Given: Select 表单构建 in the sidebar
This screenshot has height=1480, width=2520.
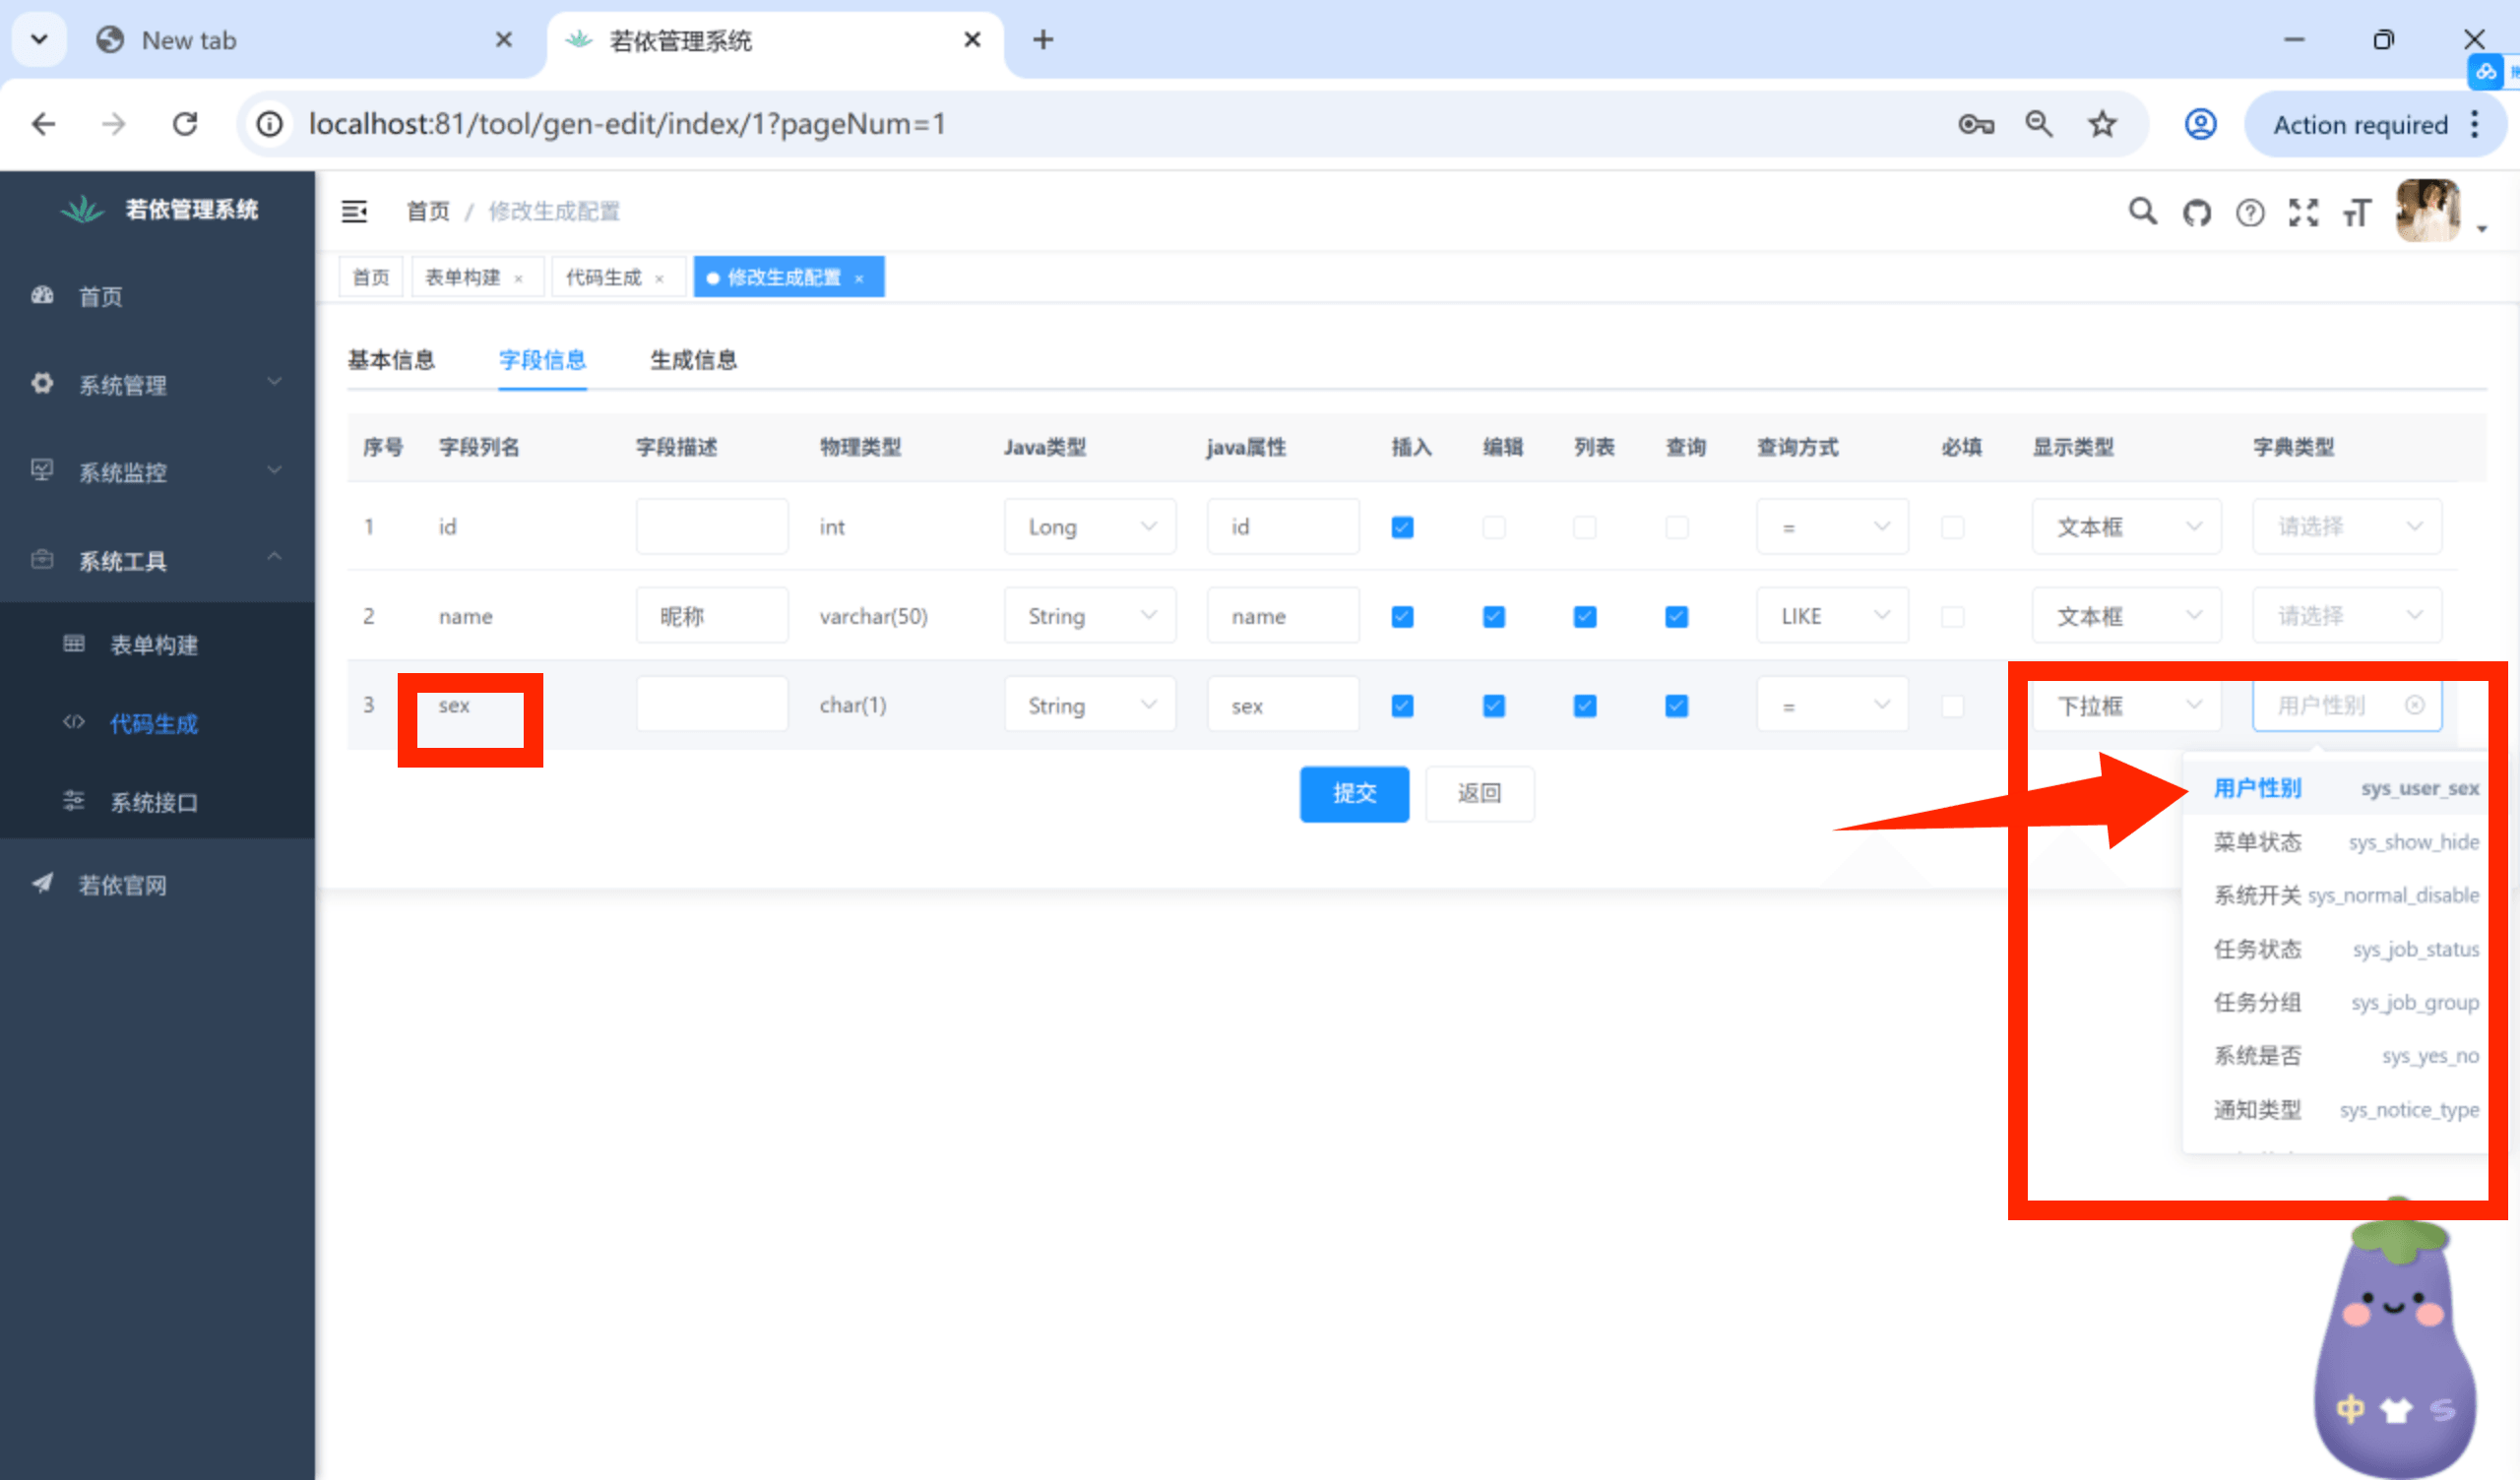Looking at the screenshot, I should [152, 645].
